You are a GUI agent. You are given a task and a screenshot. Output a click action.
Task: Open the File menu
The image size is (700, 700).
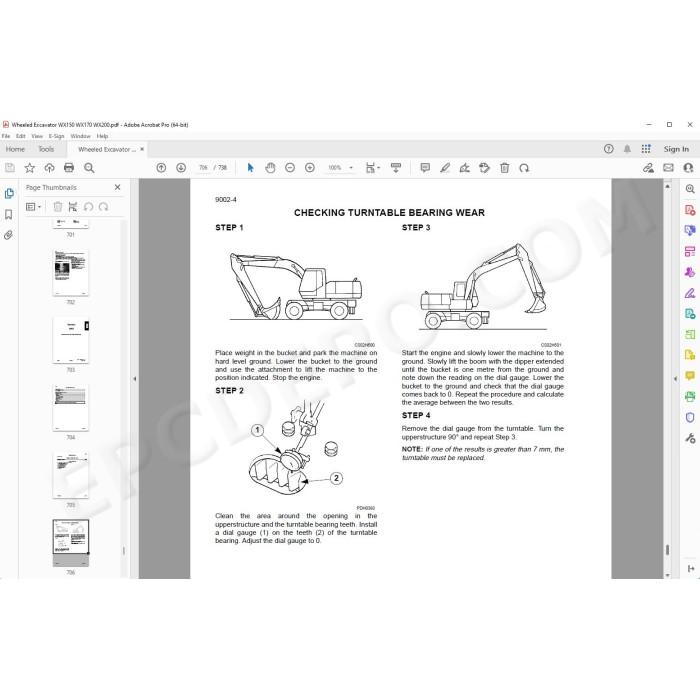click(6, 136)
